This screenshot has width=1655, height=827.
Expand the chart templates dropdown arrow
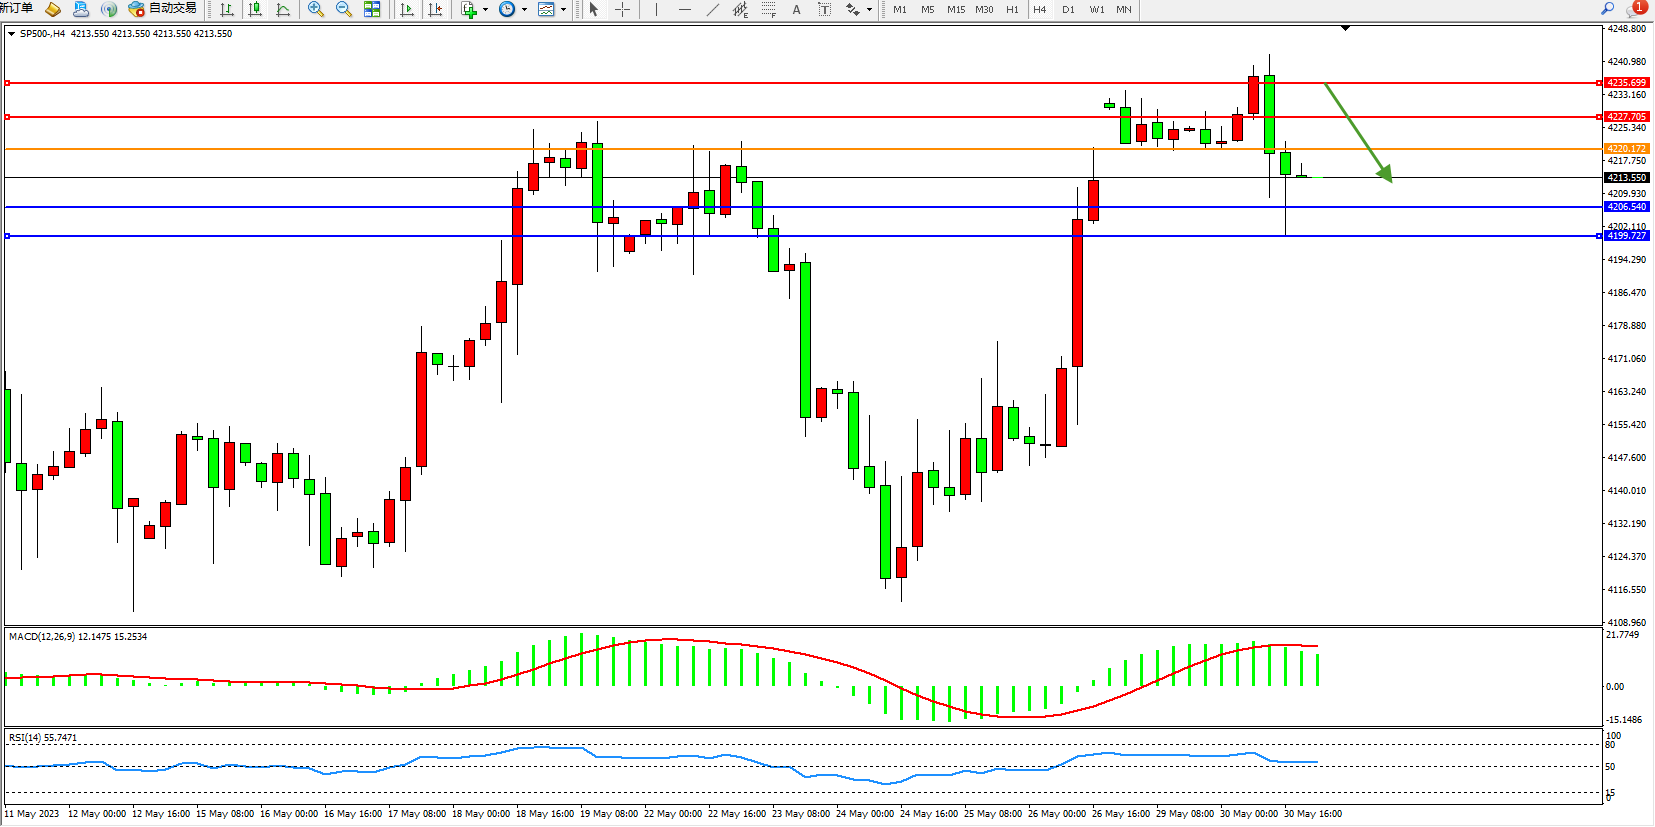(564, 10)
